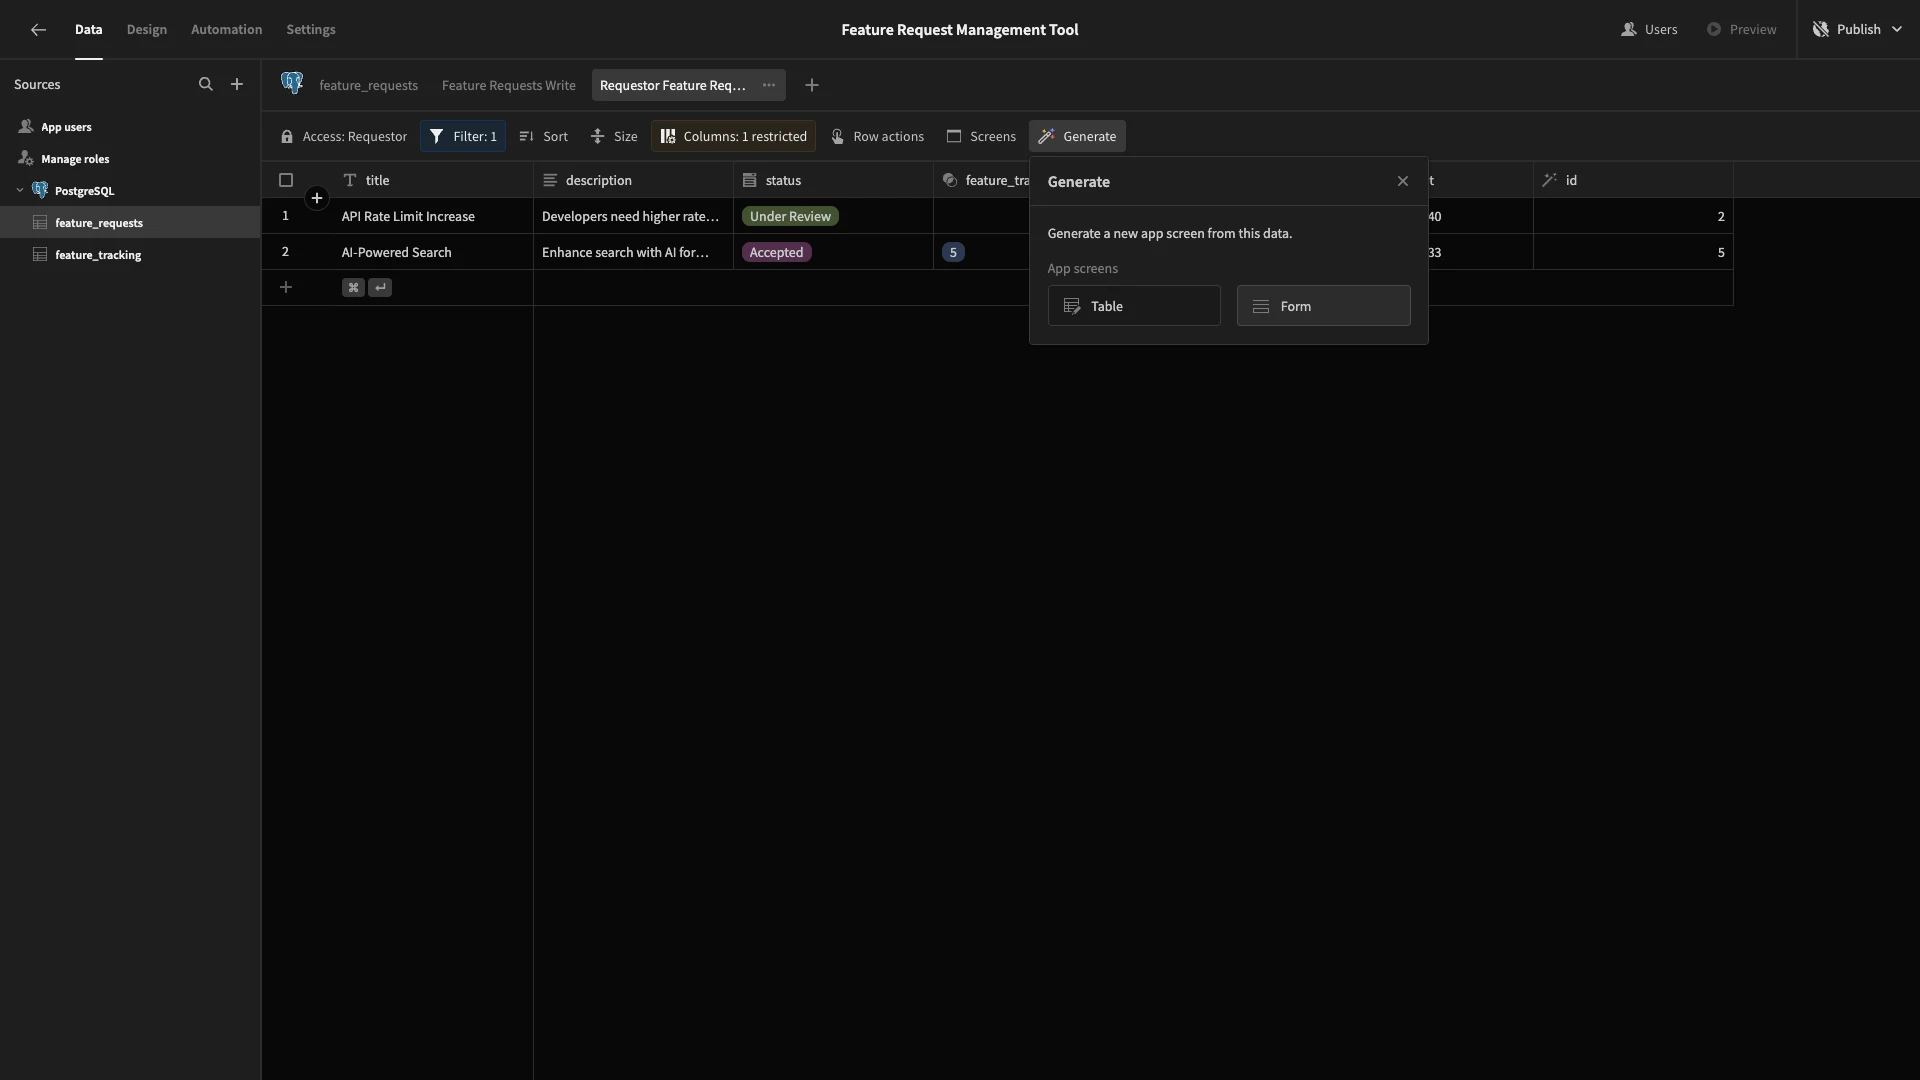The height and width of the screenshot is (1080, 1920).
Task: Click the Preview button
Action: tap(1741, 30)
